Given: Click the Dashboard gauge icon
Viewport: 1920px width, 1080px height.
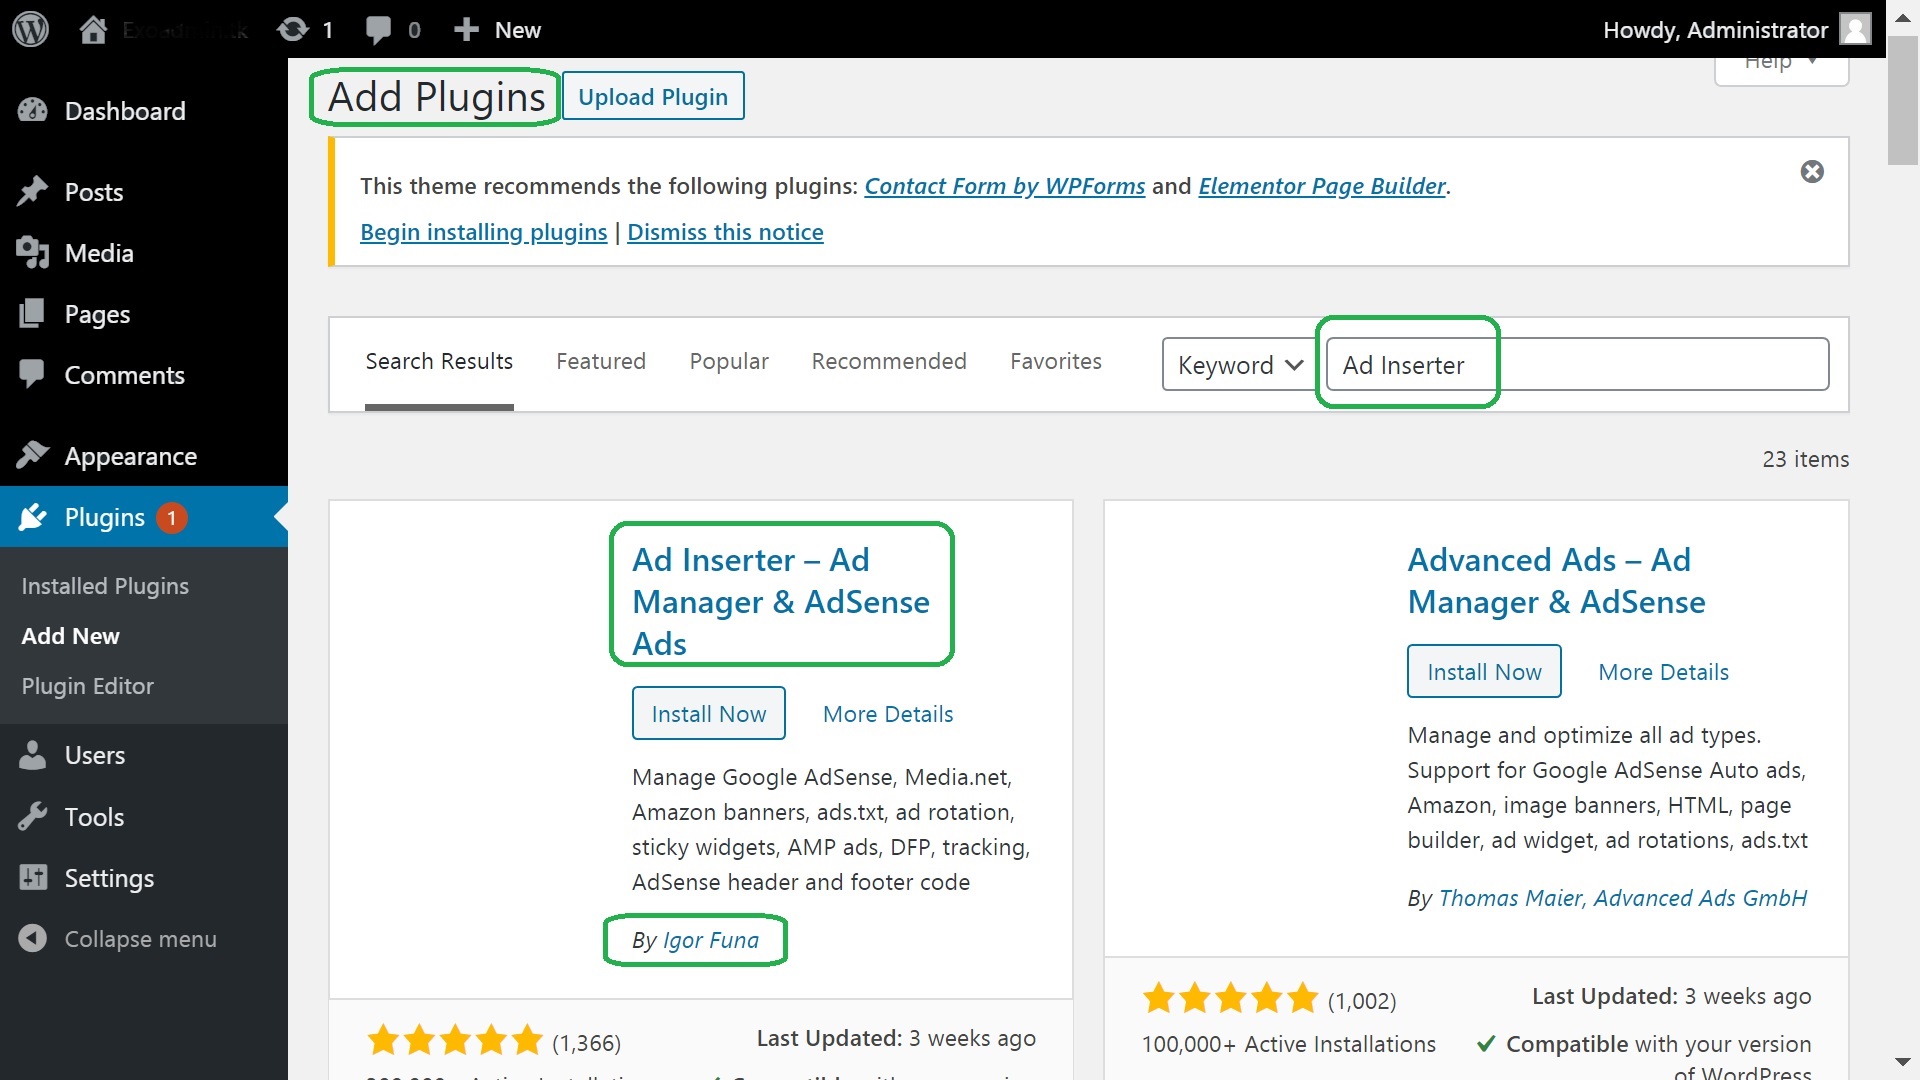Looking at the screenshot, I should coord(32,111).
